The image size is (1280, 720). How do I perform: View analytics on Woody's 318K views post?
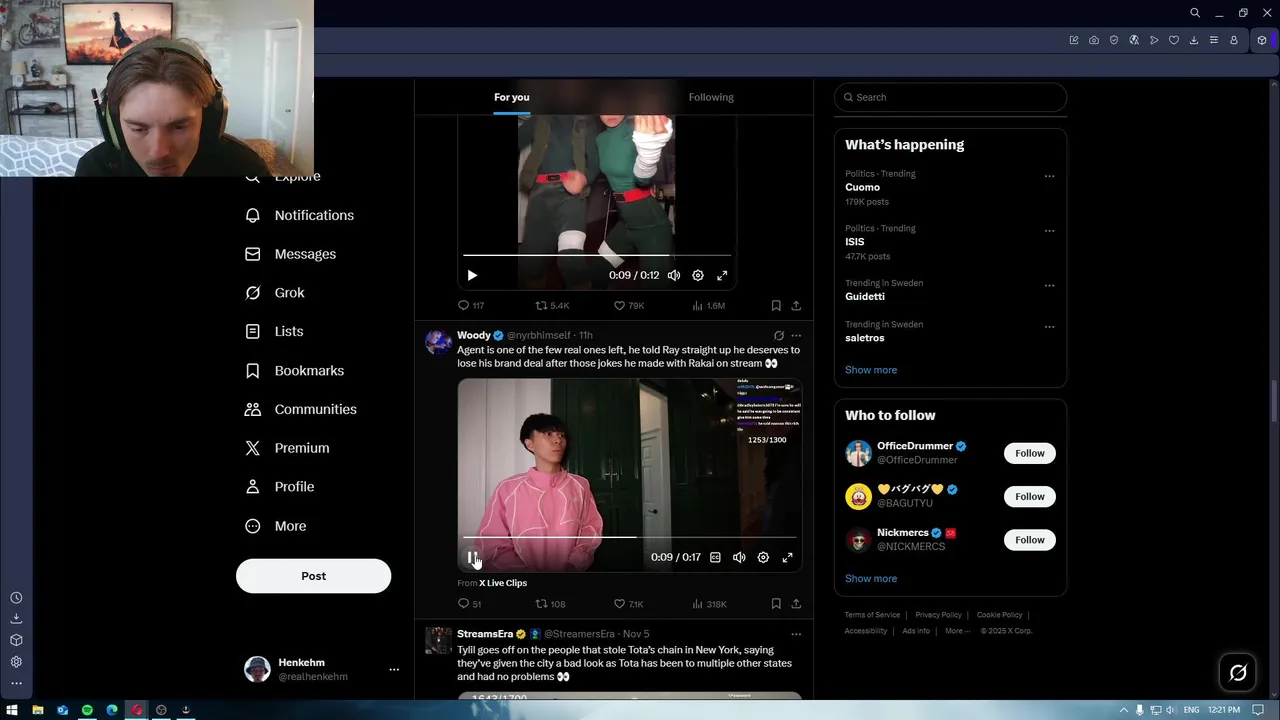708,604
